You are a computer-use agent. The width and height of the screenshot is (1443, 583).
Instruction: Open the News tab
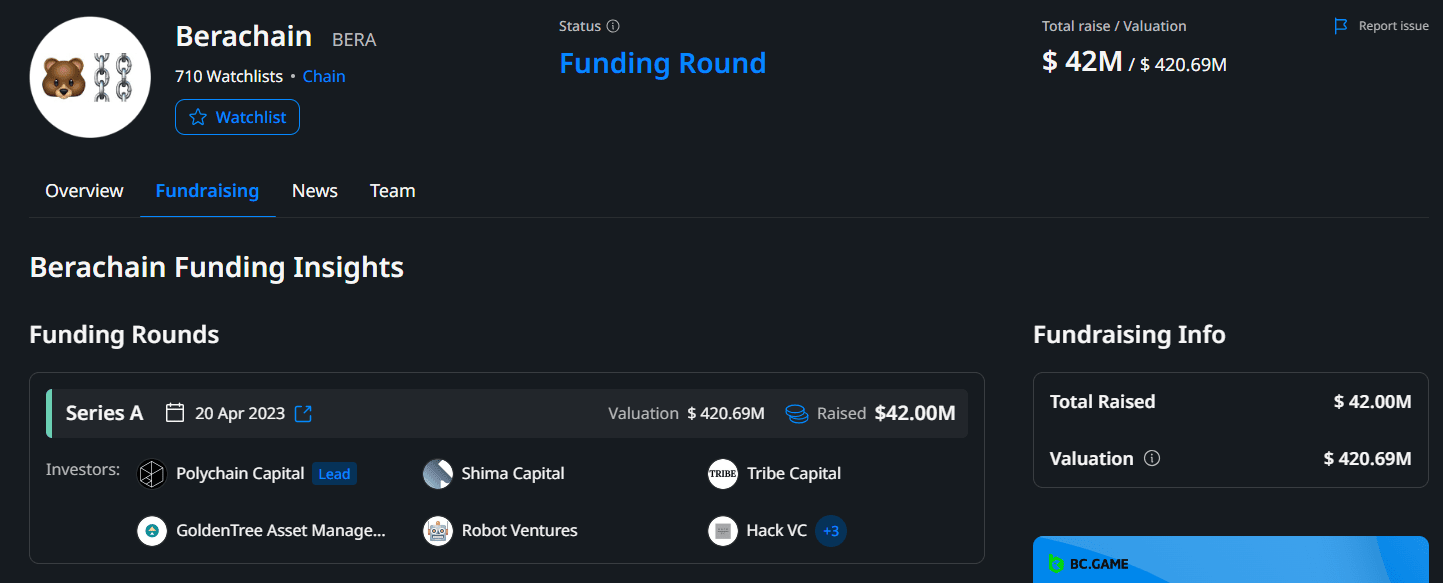[314, 190]
